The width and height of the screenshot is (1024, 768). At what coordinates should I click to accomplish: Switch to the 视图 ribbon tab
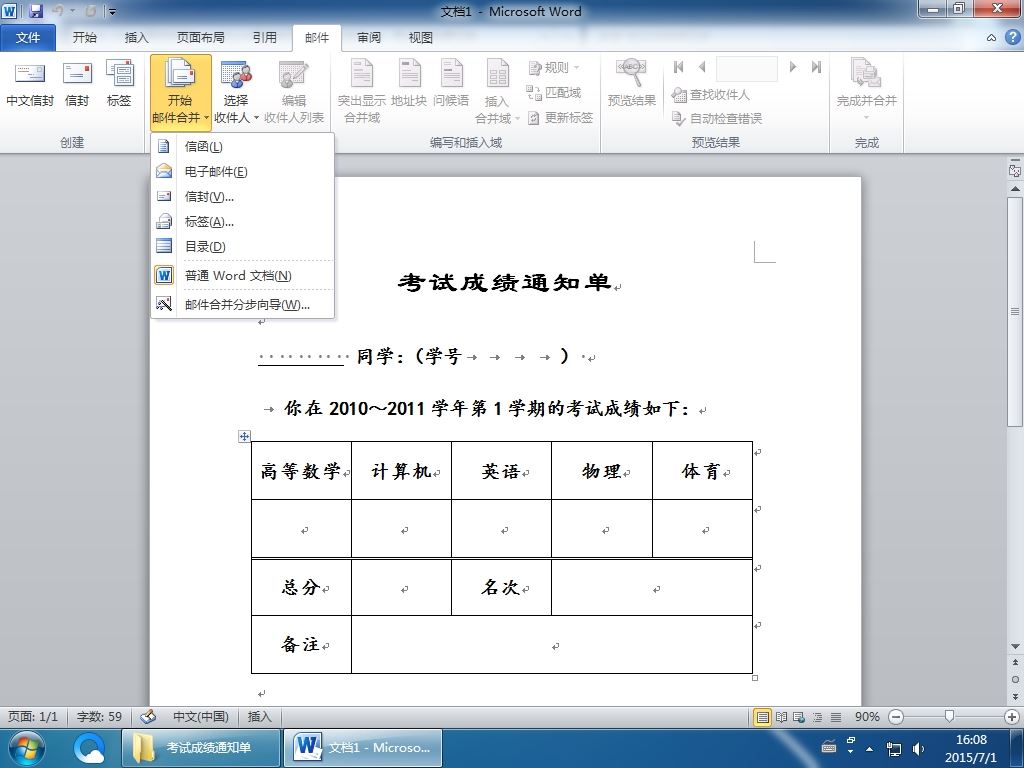(x=421, y=37)
